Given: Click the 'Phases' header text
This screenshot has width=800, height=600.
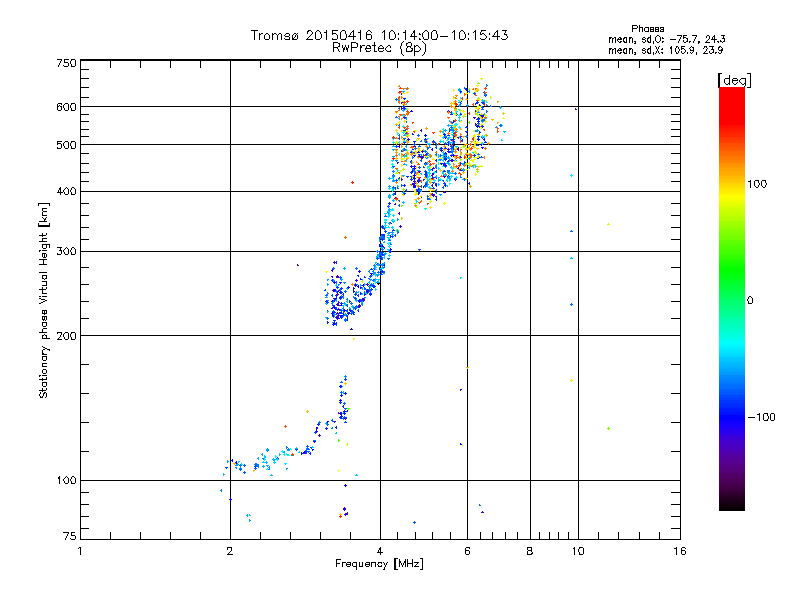Looking at the screenshot, I should 647,29.
